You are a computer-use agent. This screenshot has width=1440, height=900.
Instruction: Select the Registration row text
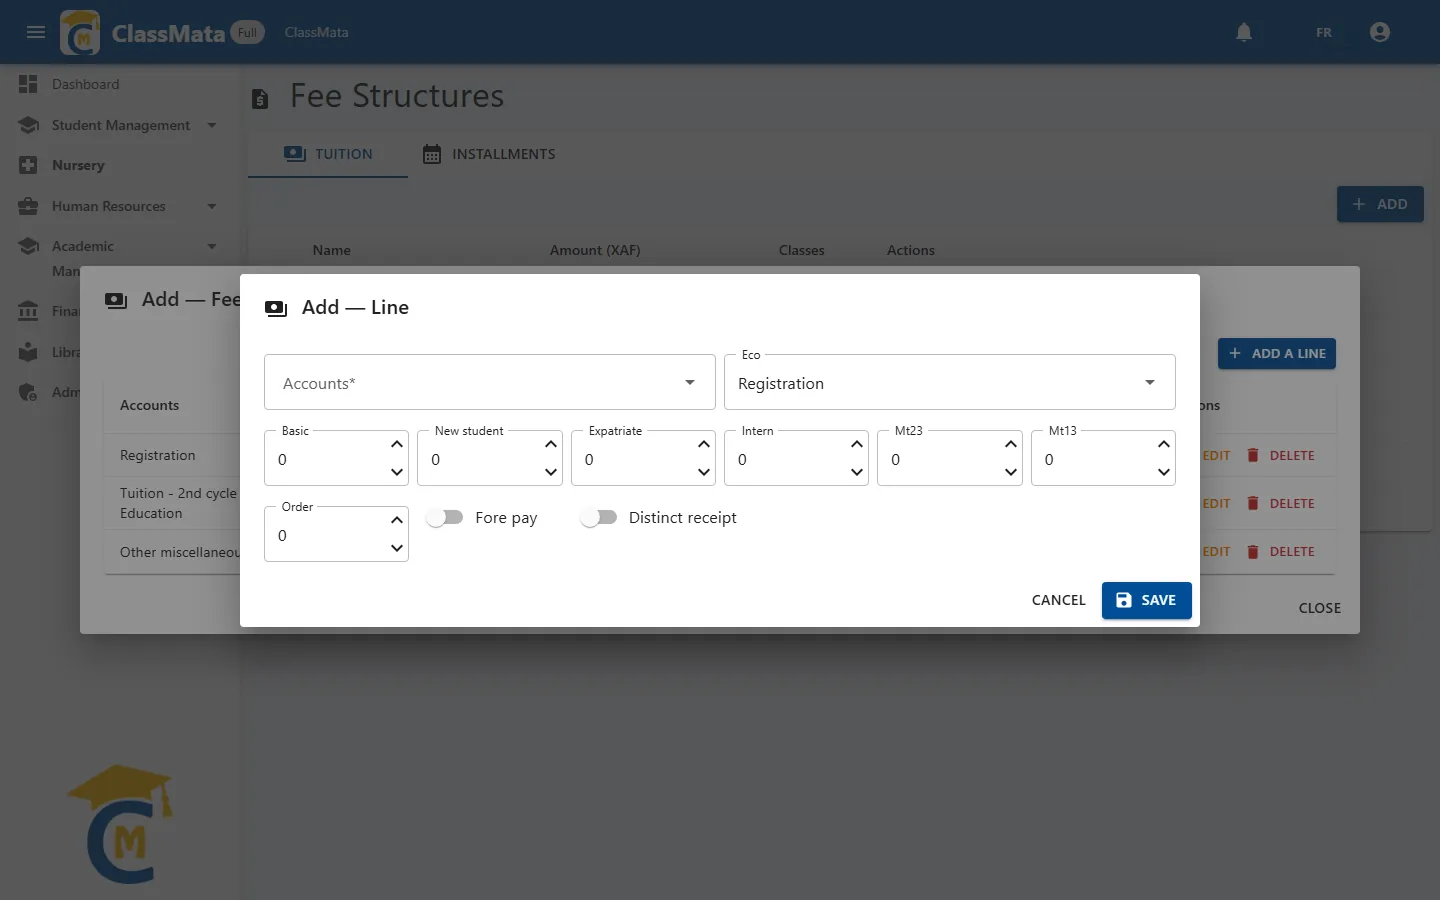pyautogui.click(x=158, y=455)
